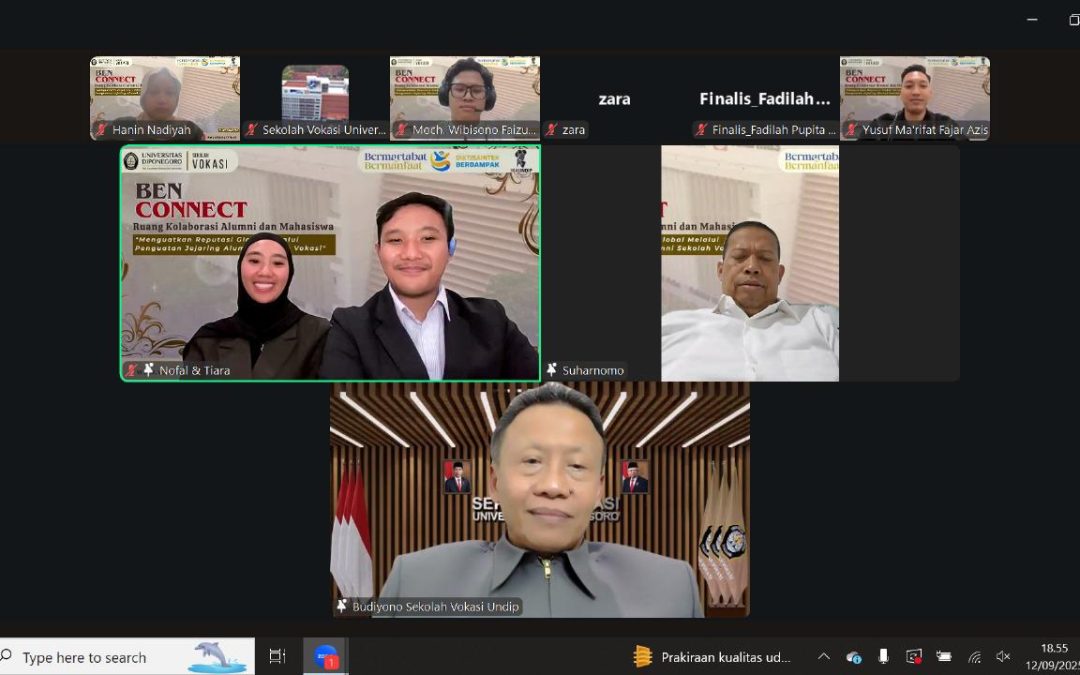Image resolution: width=1080 pixels, height=675 pixels.
Task: Select Moch. Wibisono's video thumbnail
Action: [x=465, y=98]
